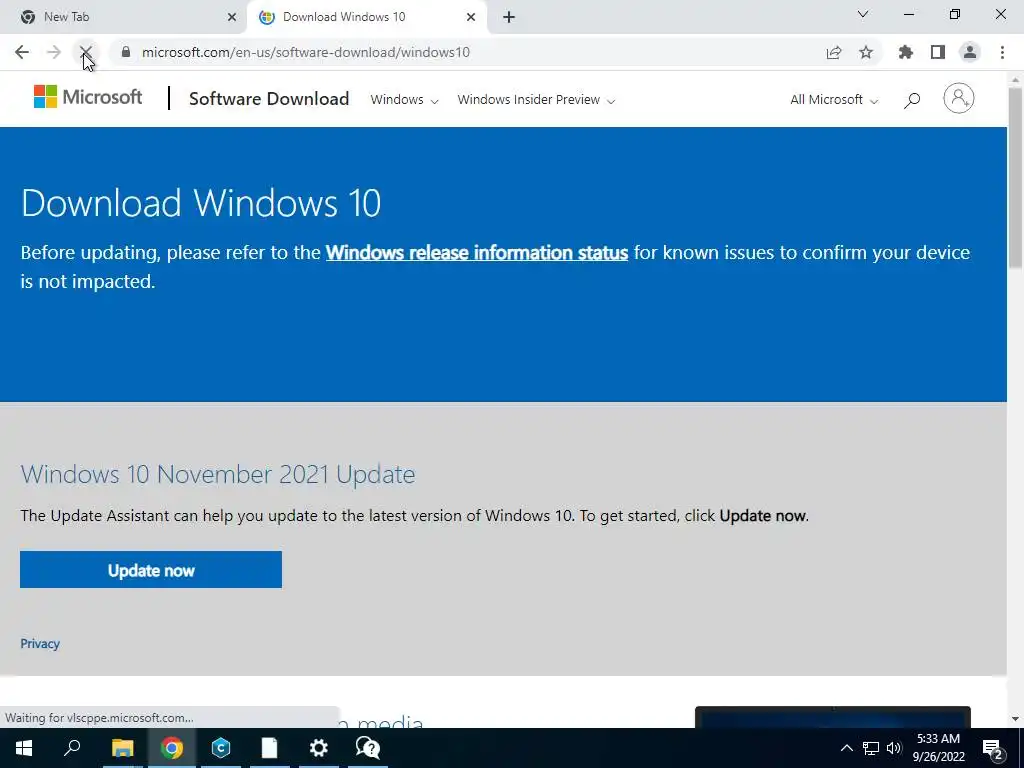Open taskbar search
1024x768 pixels.
(x=72, y=748)
